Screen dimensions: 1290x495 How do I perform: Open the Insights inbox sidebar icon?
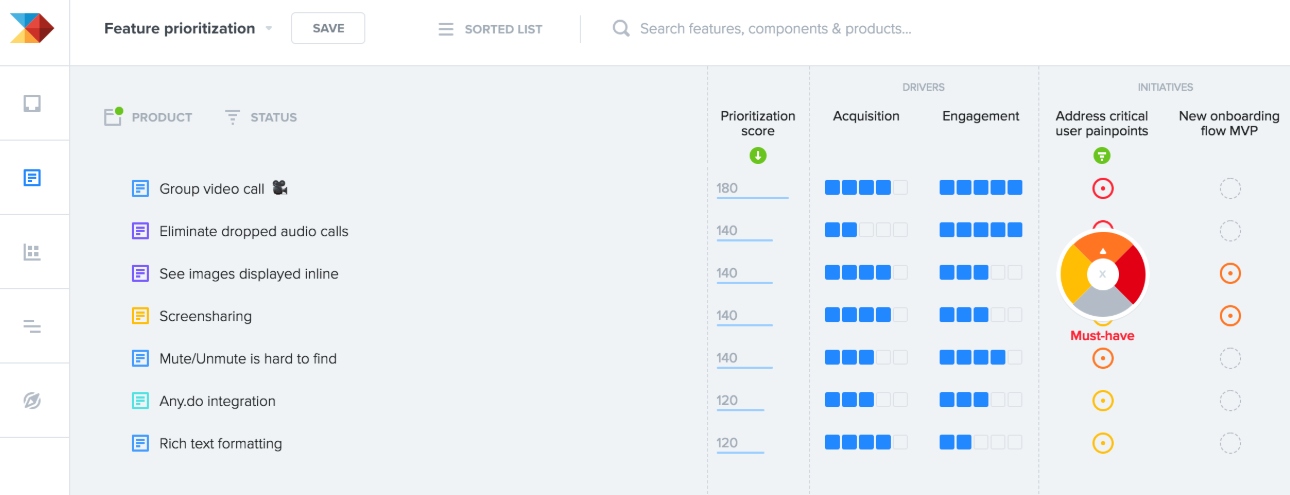[x=32, y=103]
